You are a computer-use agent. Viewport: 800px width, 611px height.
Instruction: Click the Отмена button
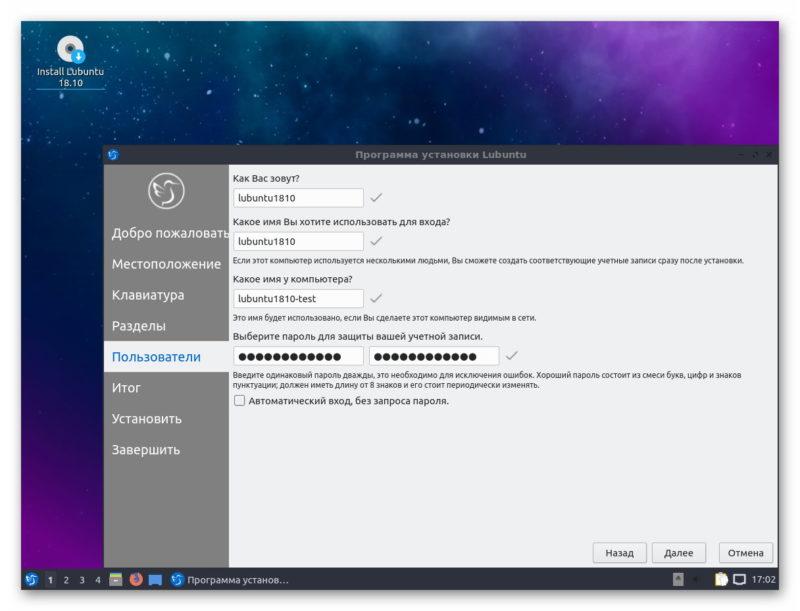[x=745, y=553]
